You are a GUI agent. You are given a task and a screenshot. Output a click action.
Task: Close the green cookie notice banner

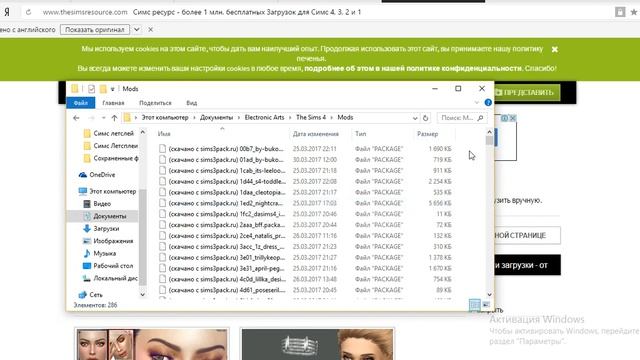555,49
